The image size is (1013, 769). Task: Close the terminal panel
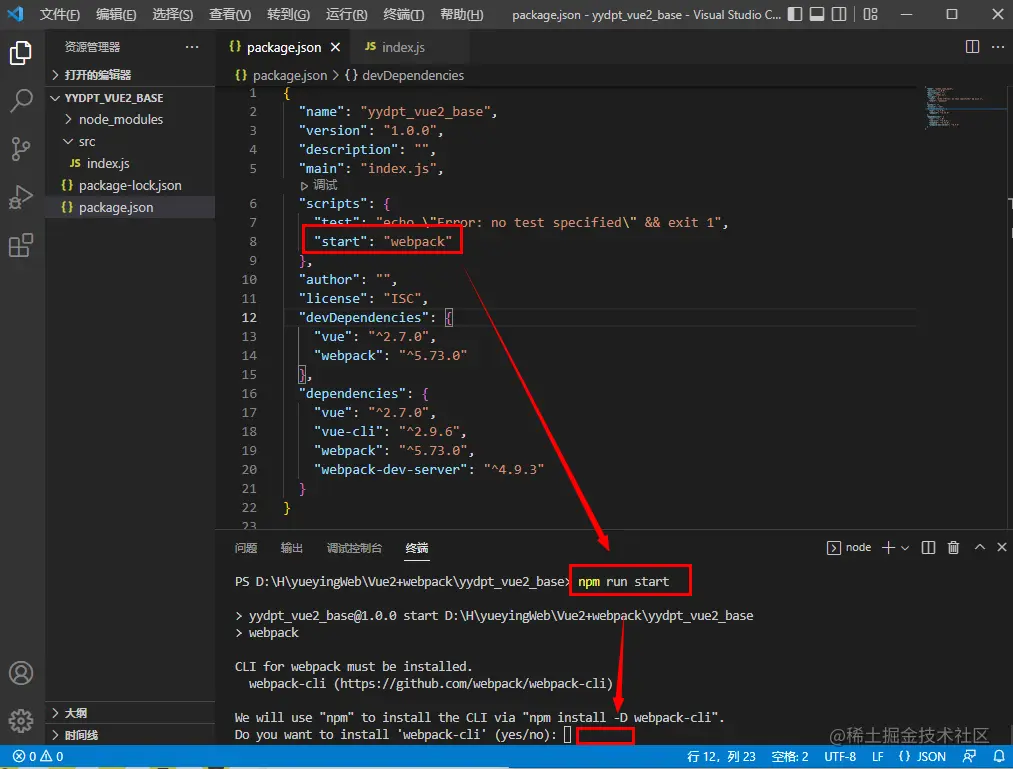click(x=1001, y=547)
